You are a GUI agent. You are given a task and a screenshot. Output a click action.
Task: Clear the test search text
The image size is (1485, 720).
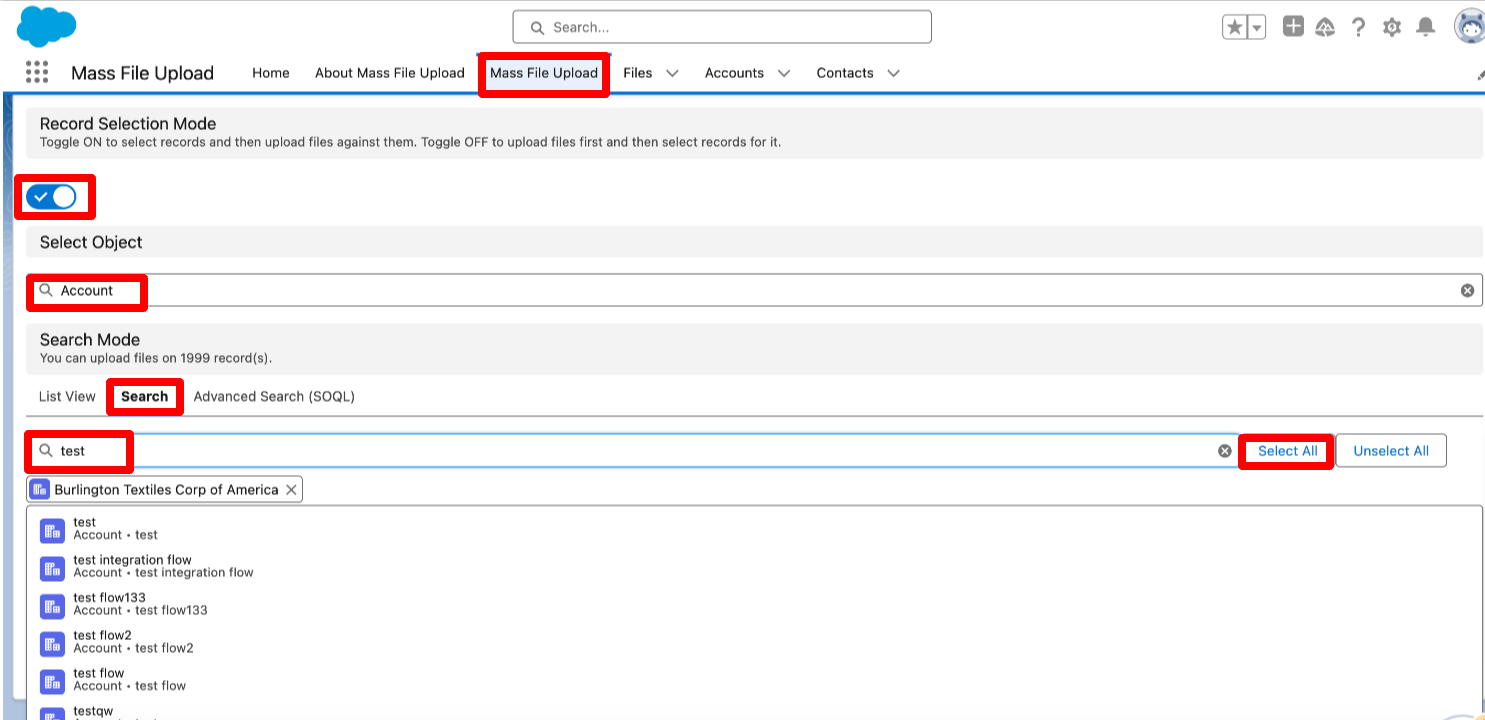pyautogui.click(x=1224, y=451)
